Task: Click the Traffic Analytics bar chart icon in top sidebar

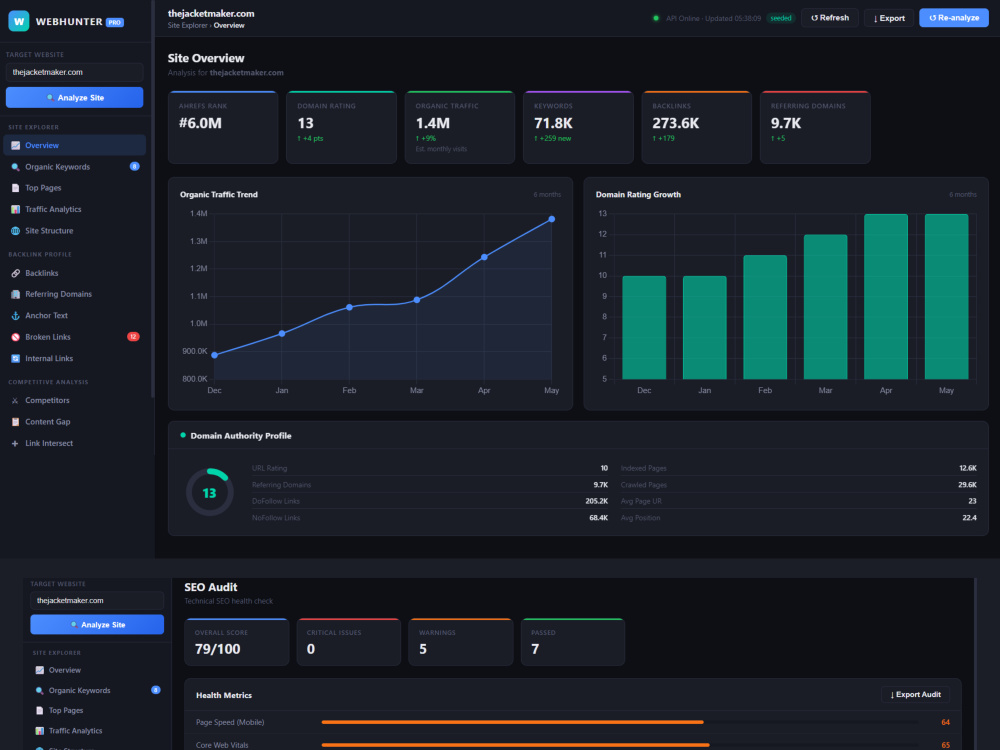Action: click(15, 209)
